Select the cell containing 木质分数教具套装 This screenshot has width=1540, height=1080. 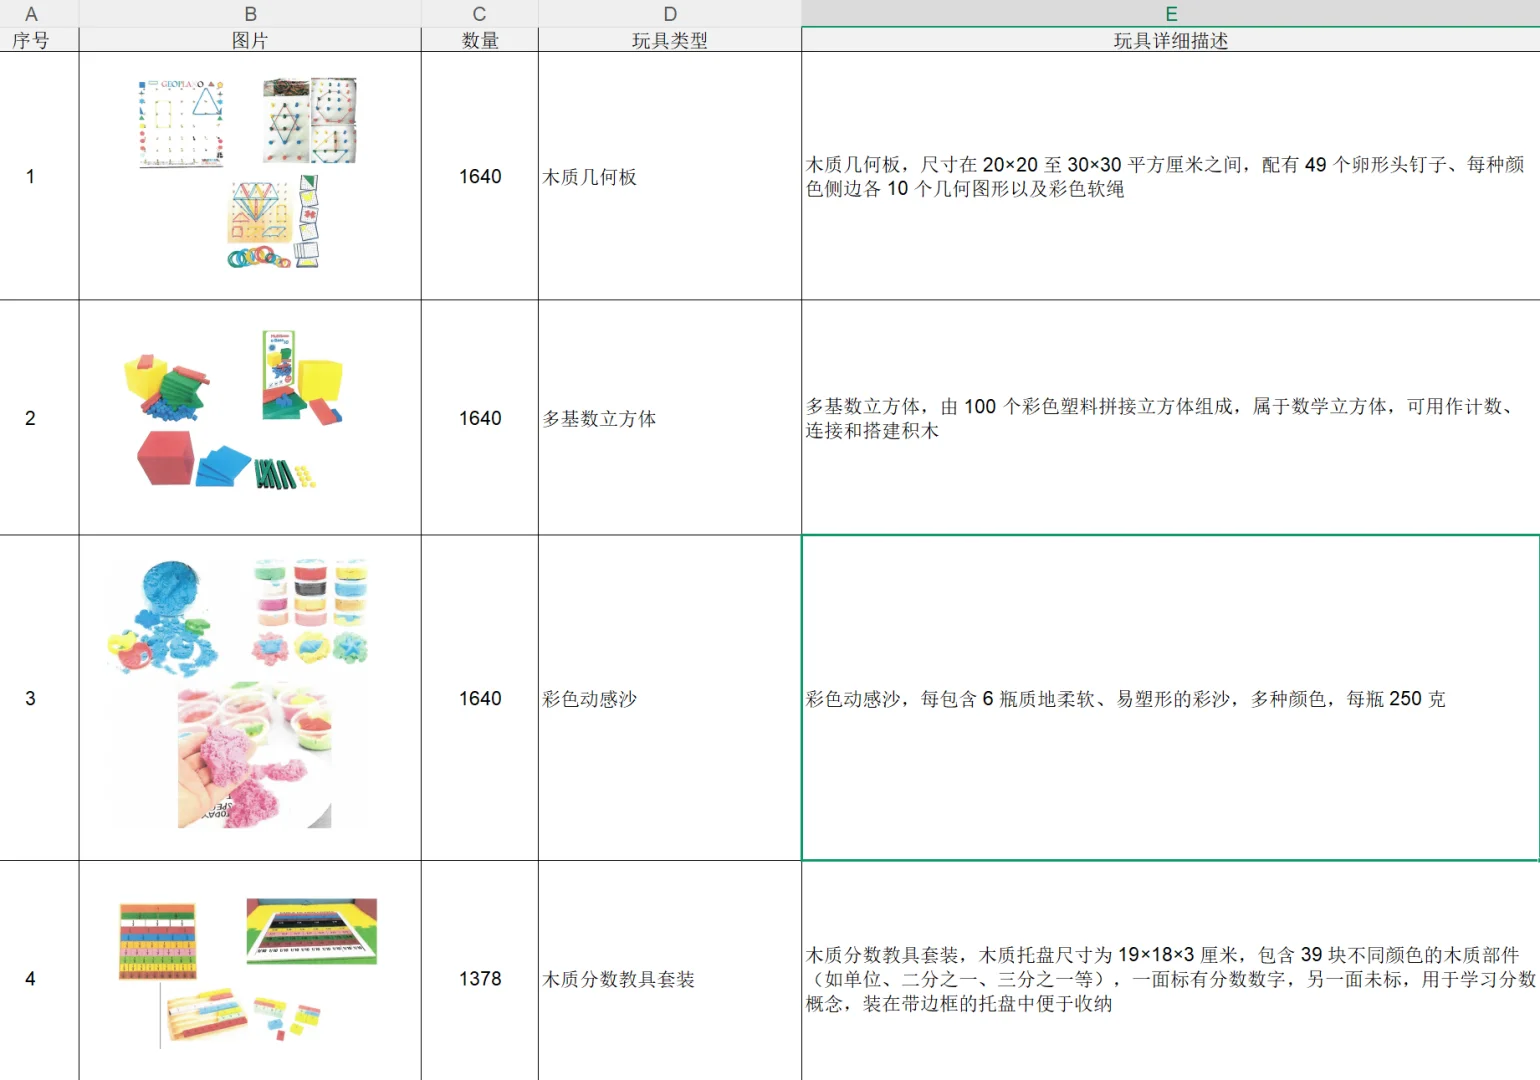669,978
